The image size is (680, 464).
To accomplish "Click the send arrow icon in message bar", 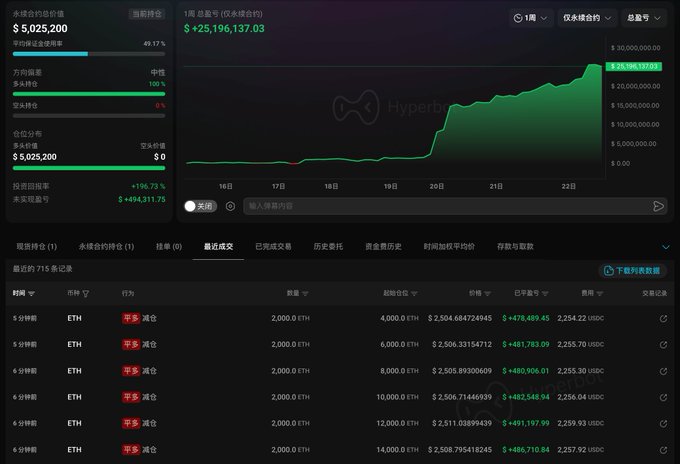I will point(658,206).
